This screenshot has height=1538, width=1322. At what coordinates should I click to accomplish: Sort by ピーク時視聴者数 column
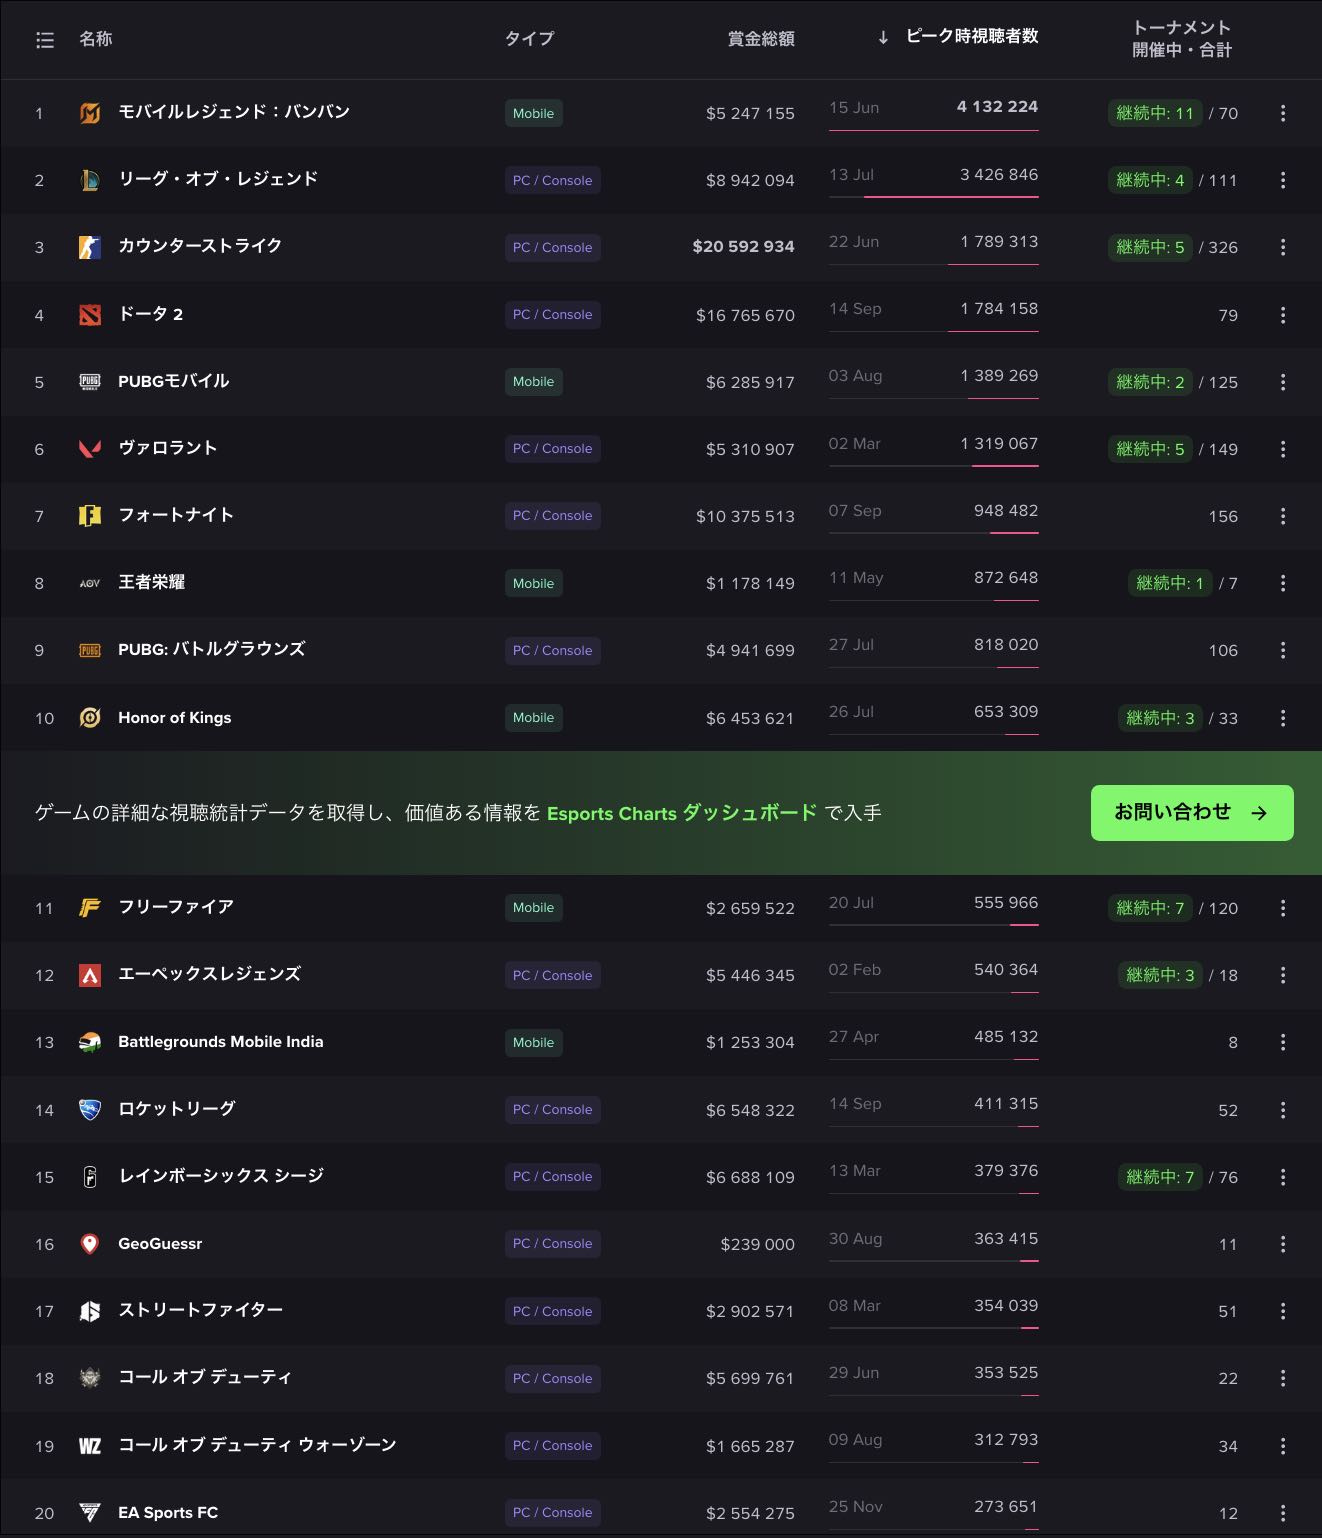971,37
